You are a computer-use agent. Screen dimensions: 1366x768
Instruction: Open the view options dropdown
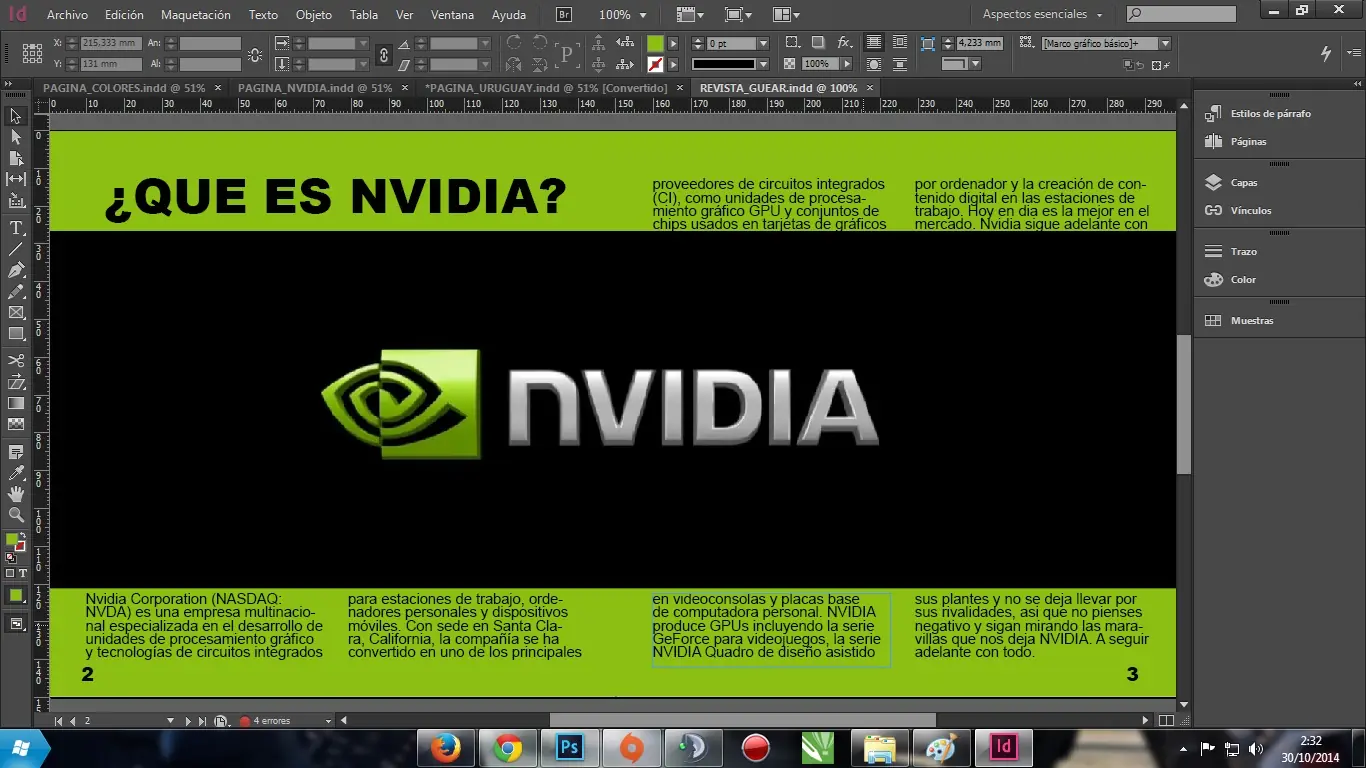pos(687,15)
